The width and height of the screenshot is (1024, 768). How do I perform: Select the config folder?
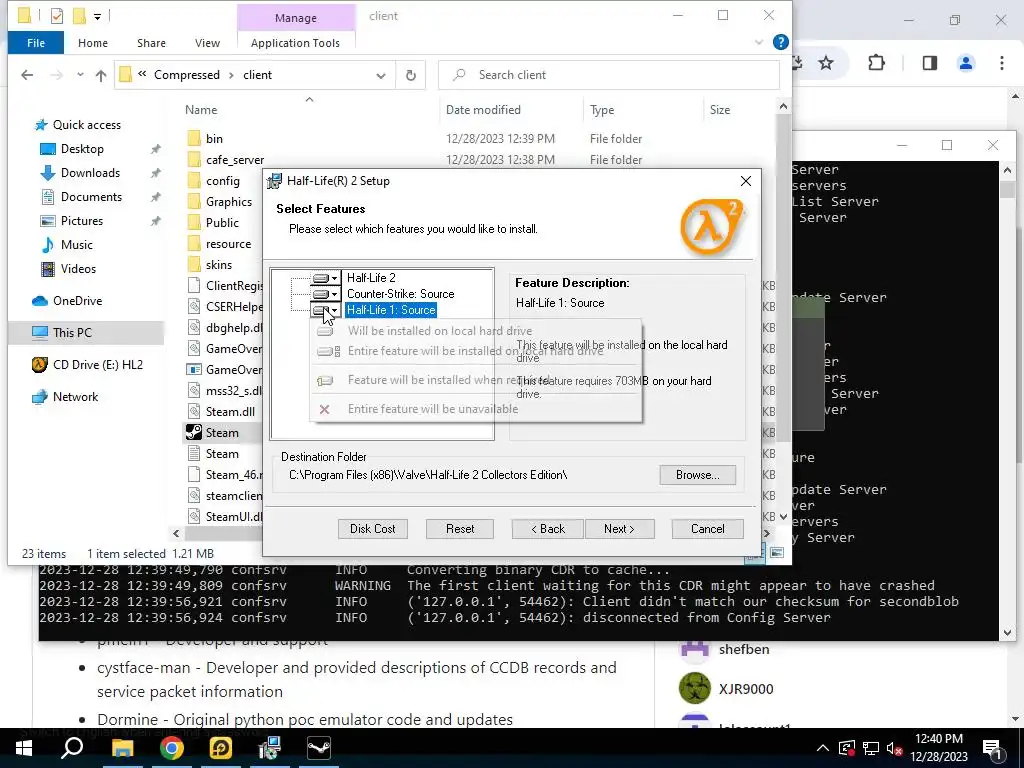(223, 181)
